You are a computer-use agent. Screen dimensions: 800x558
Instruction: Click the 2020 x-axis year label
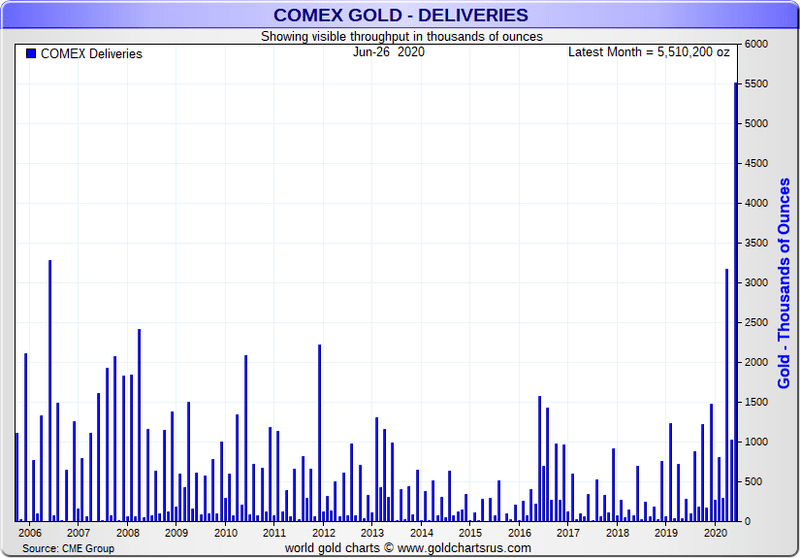tap(715, 533)
